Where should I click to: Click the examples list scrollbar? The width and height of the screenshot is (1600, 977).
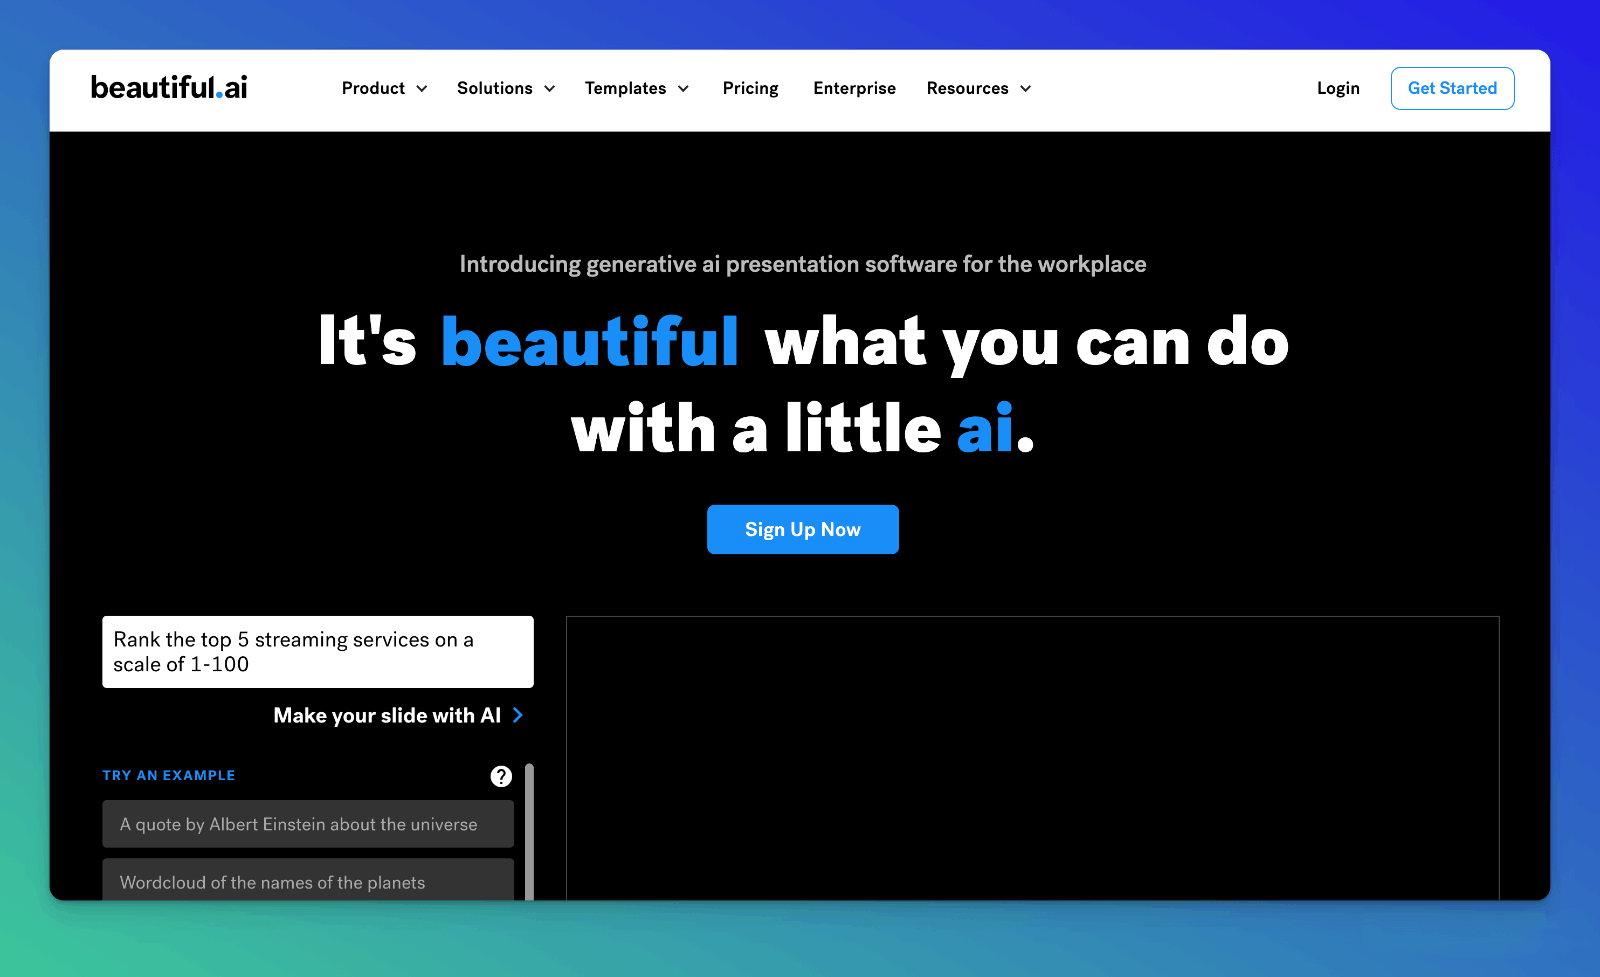529,832
